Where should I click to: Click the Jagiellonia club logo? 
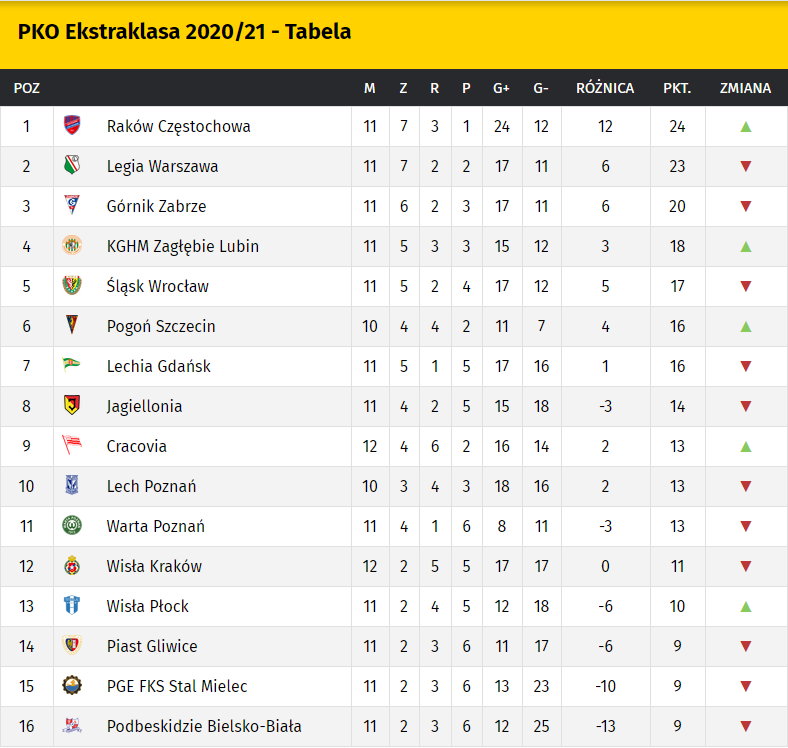click(72, 406)
